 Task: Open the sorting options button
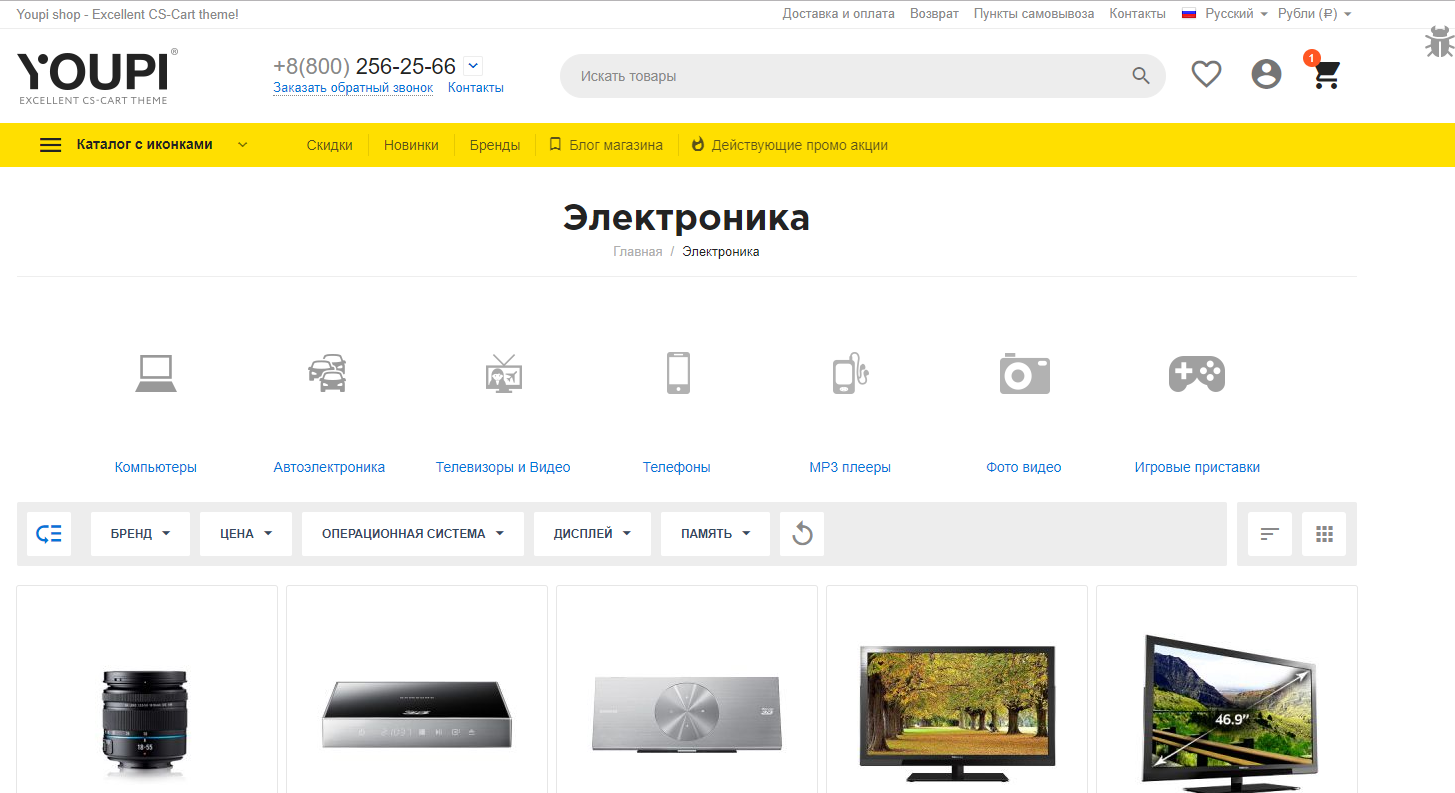(x=1270, y=534)
